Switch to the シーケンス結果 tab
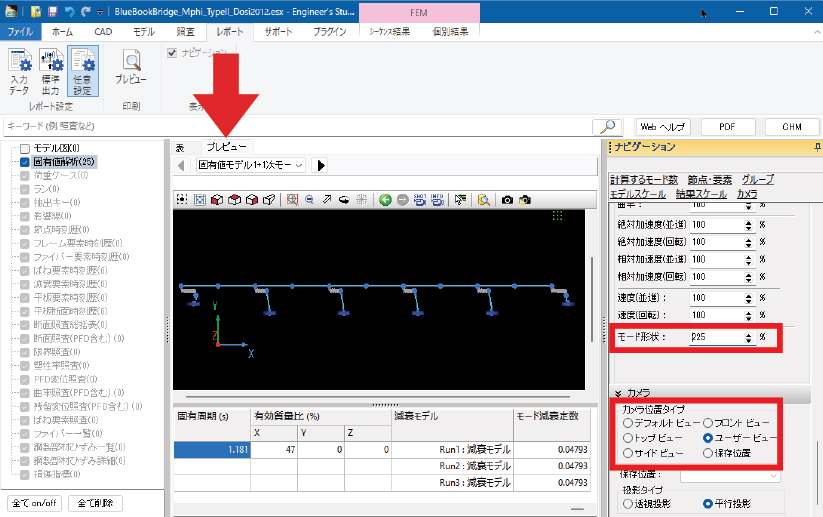The height and width of the screenshot is (517, 823). pyautogui.click(x=389, y=31)
